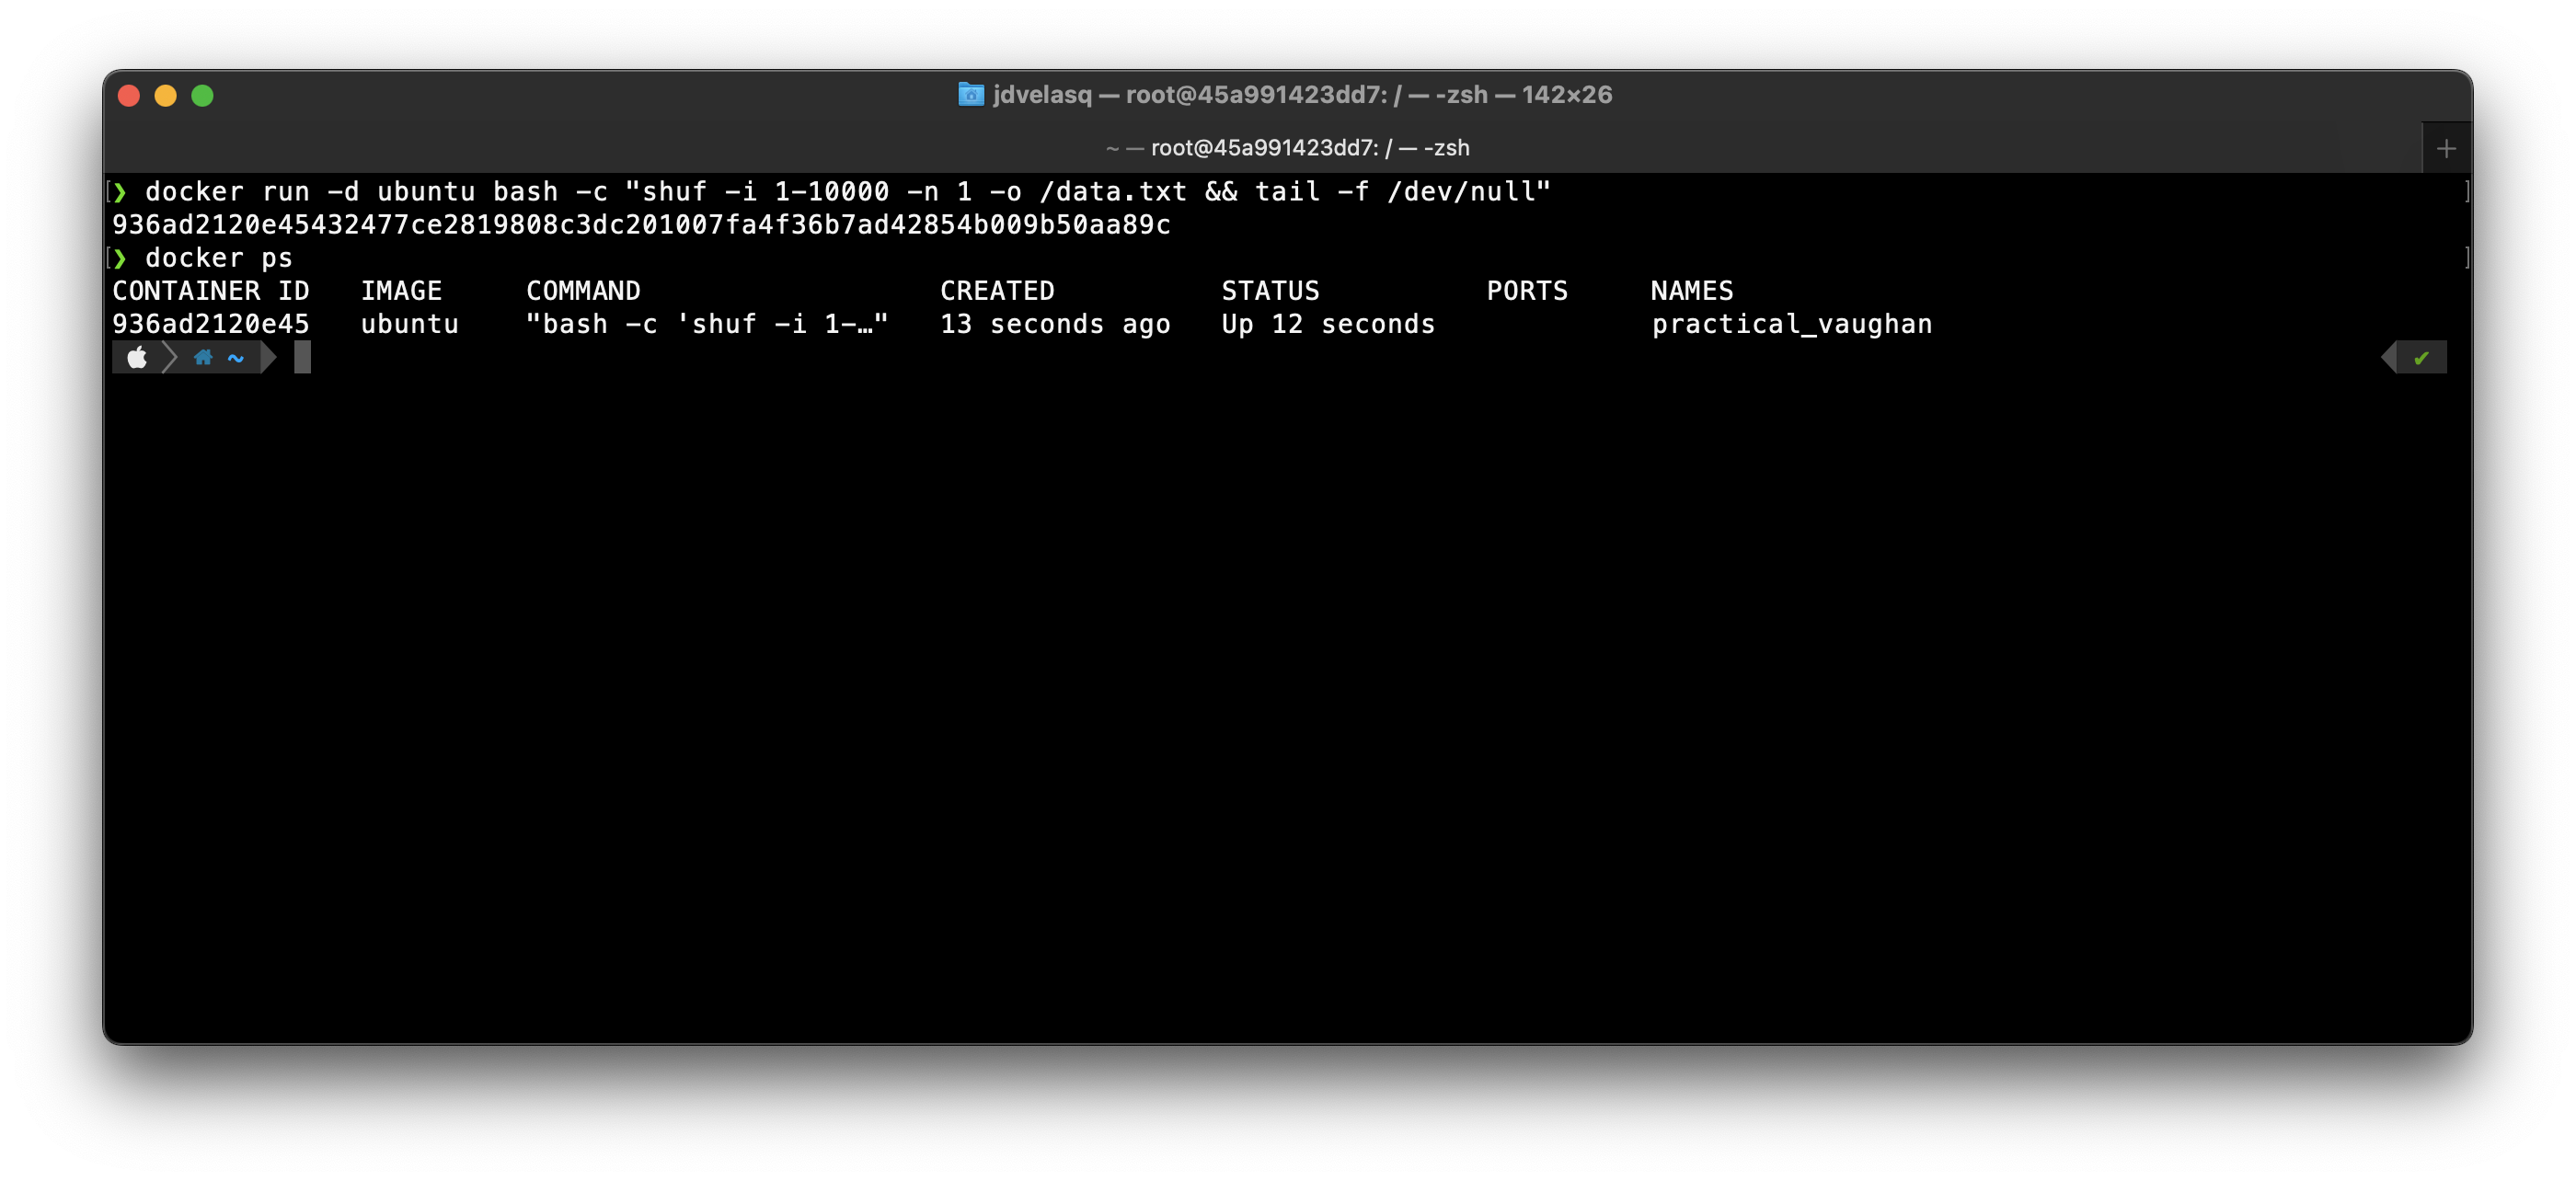
Task: Click the '13 seconds ago' created value
Action: (1055, 323)
